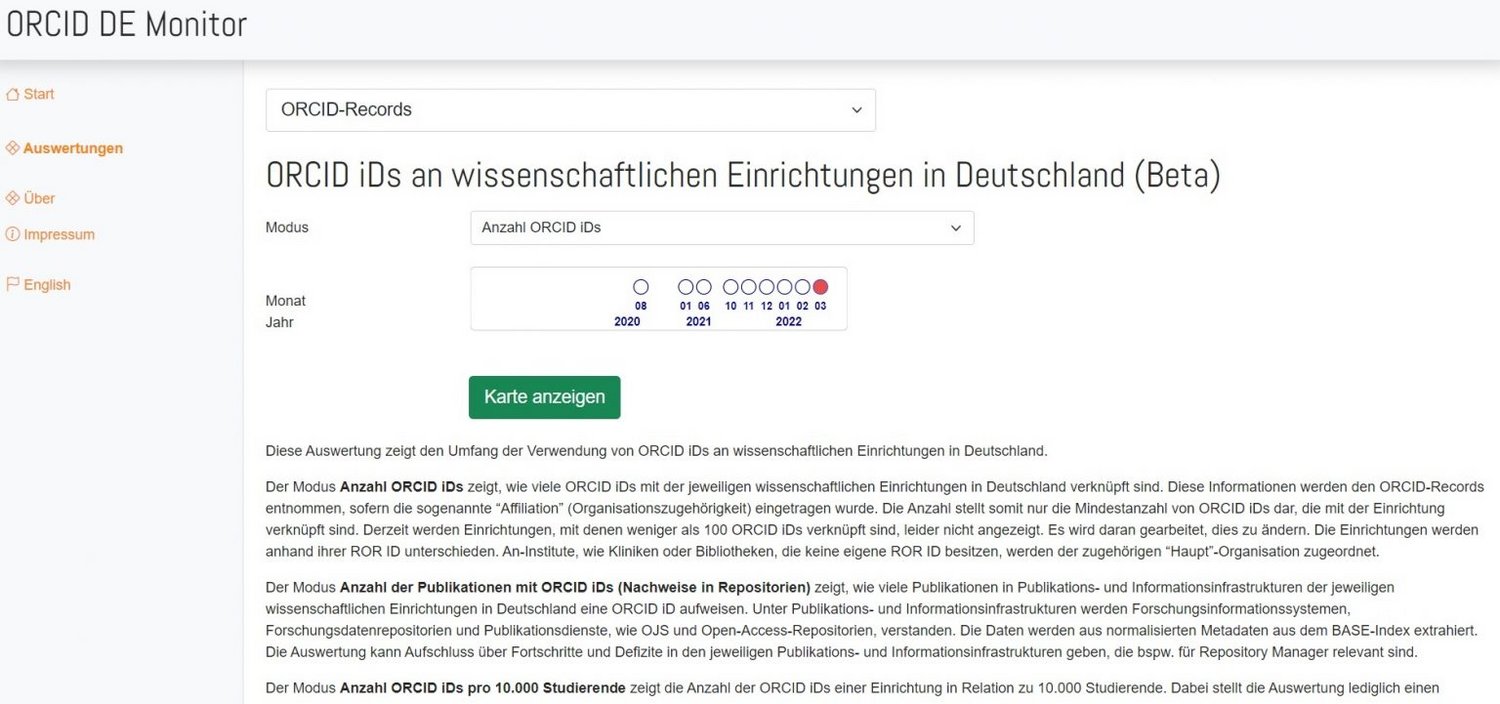Open the ORCID-Records dropdown
The image size is (1500, 704).
click(x=570, y=110)
